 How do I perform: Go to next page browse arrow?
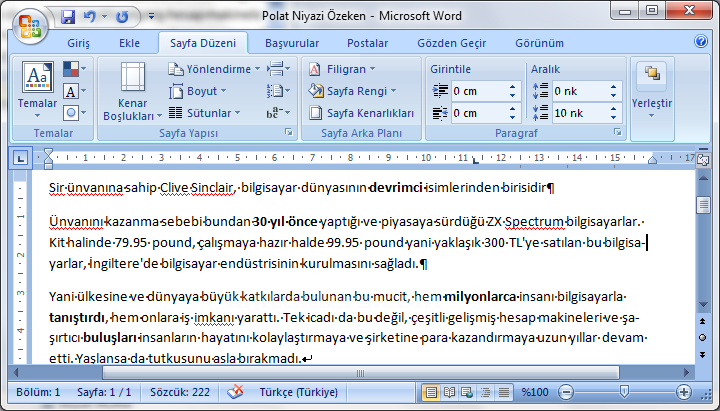[x=703, y=355]
